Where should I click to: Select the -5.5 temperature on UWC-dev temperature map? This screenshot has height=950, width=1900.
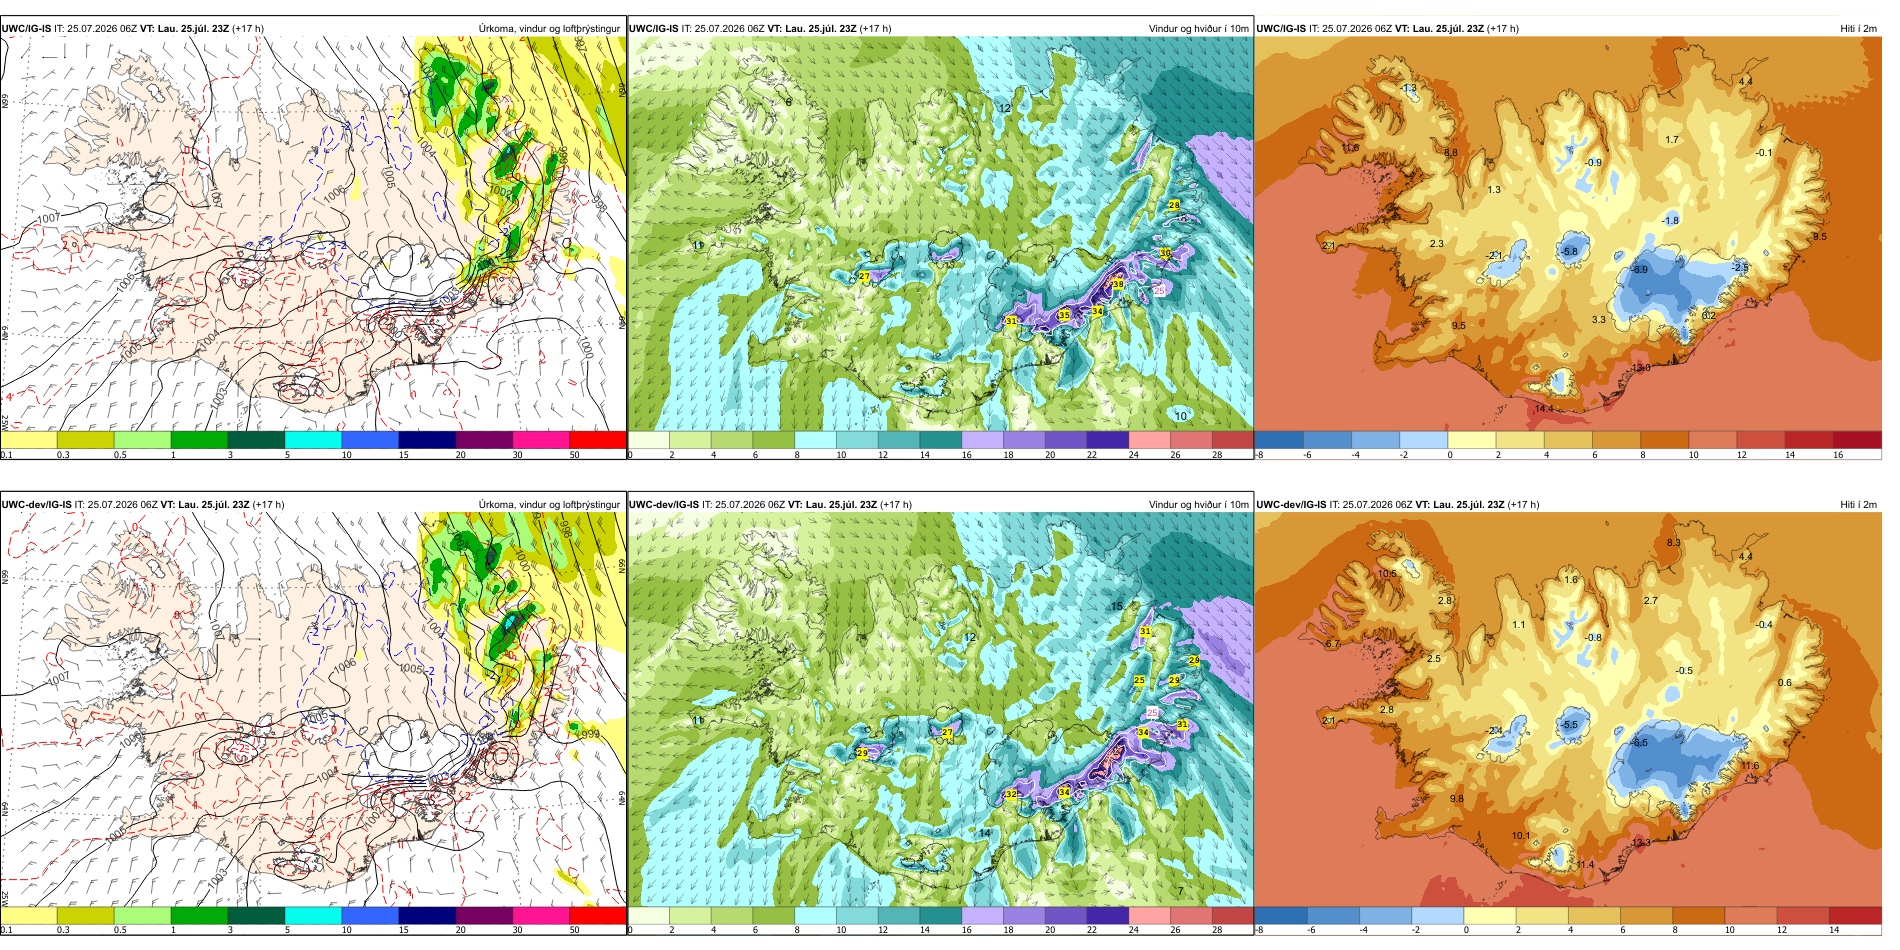pos(1570,725)
